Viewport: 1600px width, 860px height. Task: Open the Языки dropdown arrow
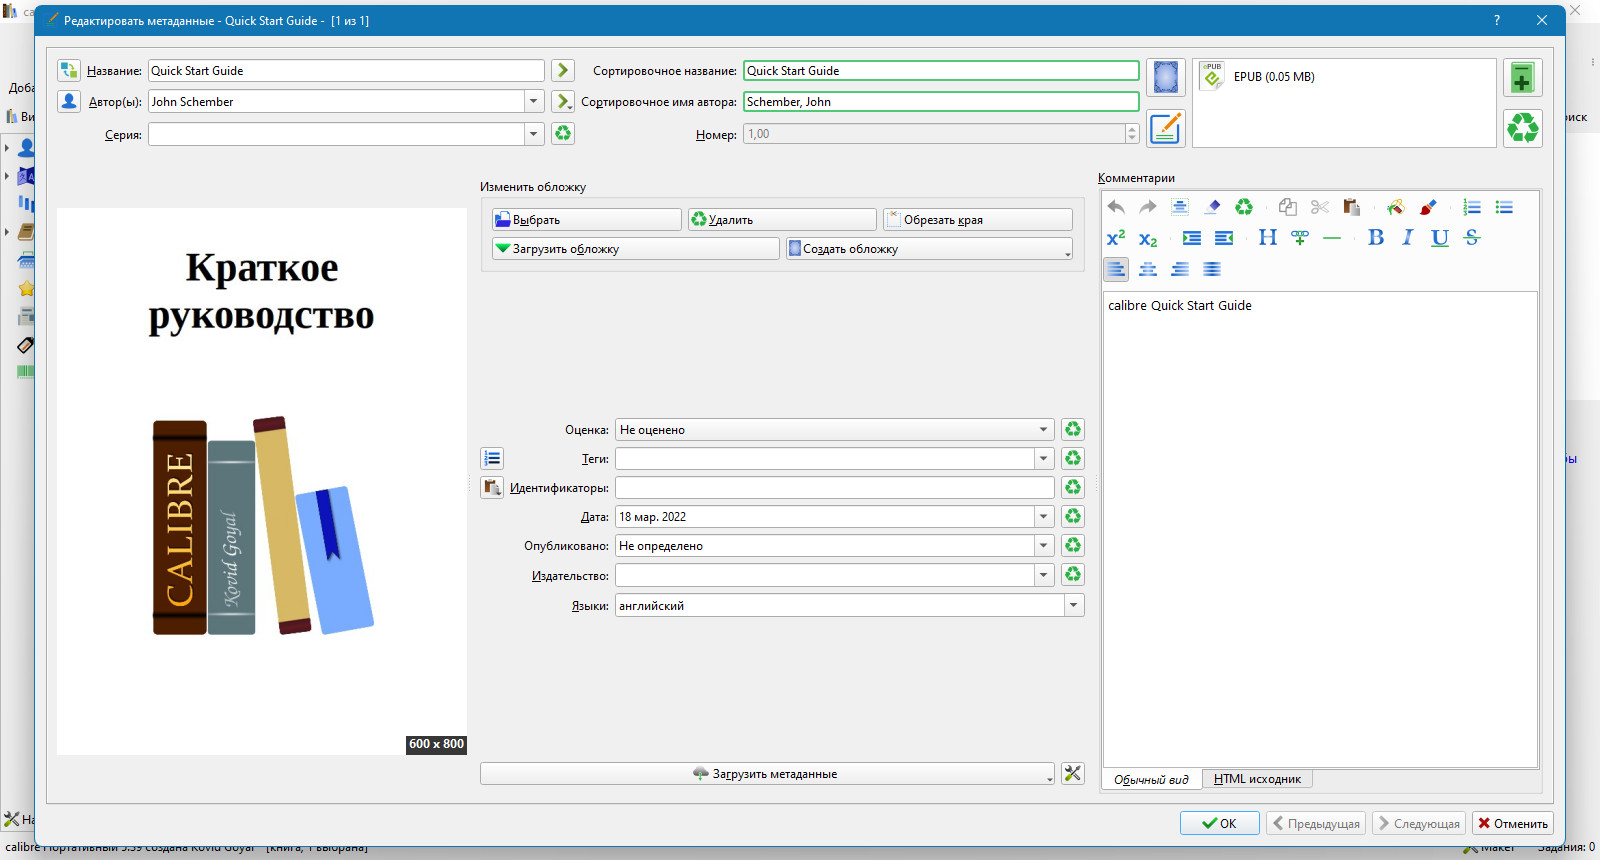pyautogui.click(x=1074, y=605)
